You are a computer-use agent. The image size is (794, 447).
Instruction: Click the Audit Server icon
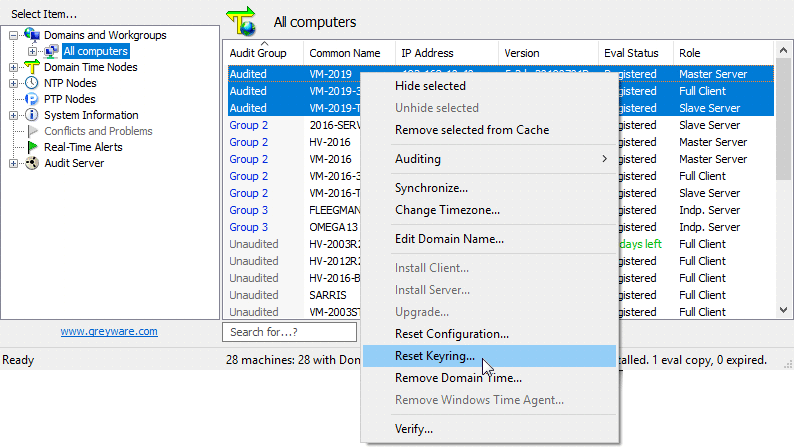tap(32, 163)
